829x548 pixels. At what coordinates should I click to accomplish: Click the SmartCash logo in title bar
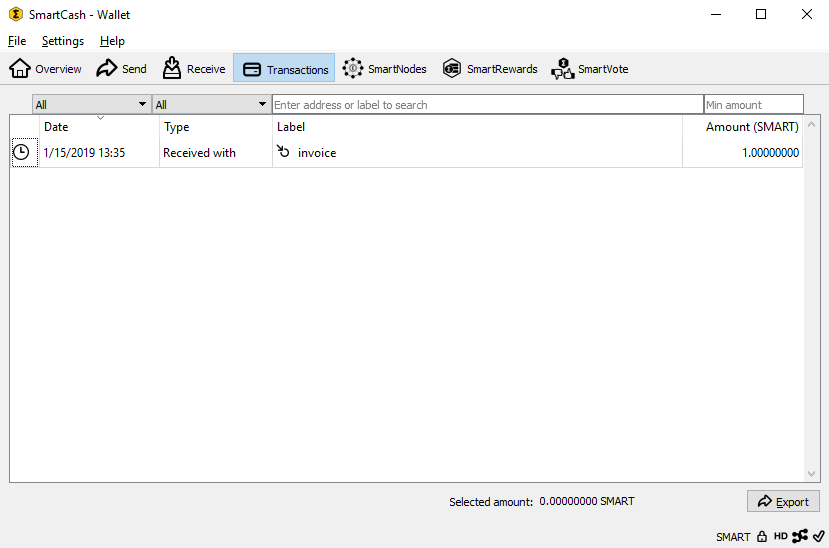(16, 14)
